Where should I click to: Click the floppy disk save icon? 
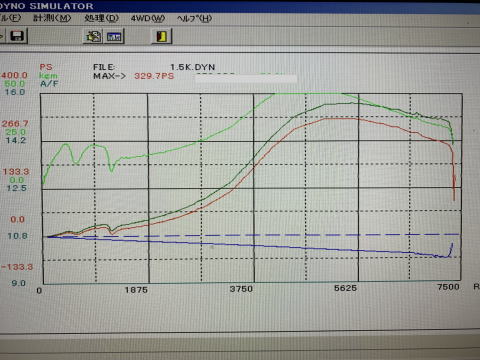[x=17, y=36]
